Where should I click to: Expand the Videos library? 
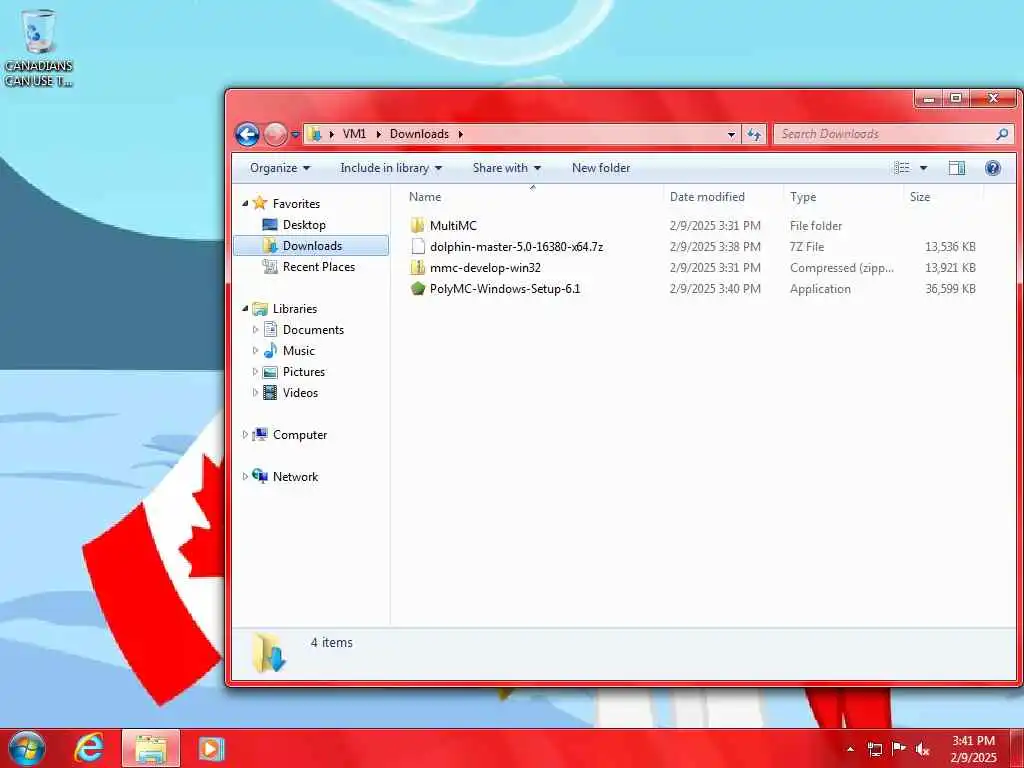[255, 392]
